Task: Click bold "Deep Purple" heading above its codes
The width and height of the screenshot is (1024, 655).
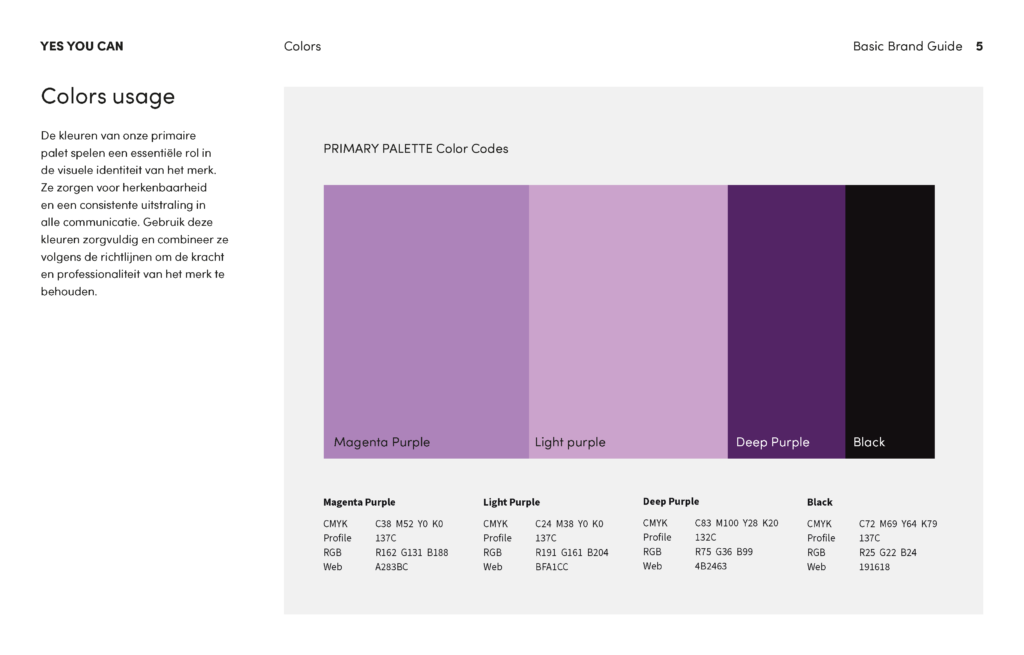Action: [671, 502]
